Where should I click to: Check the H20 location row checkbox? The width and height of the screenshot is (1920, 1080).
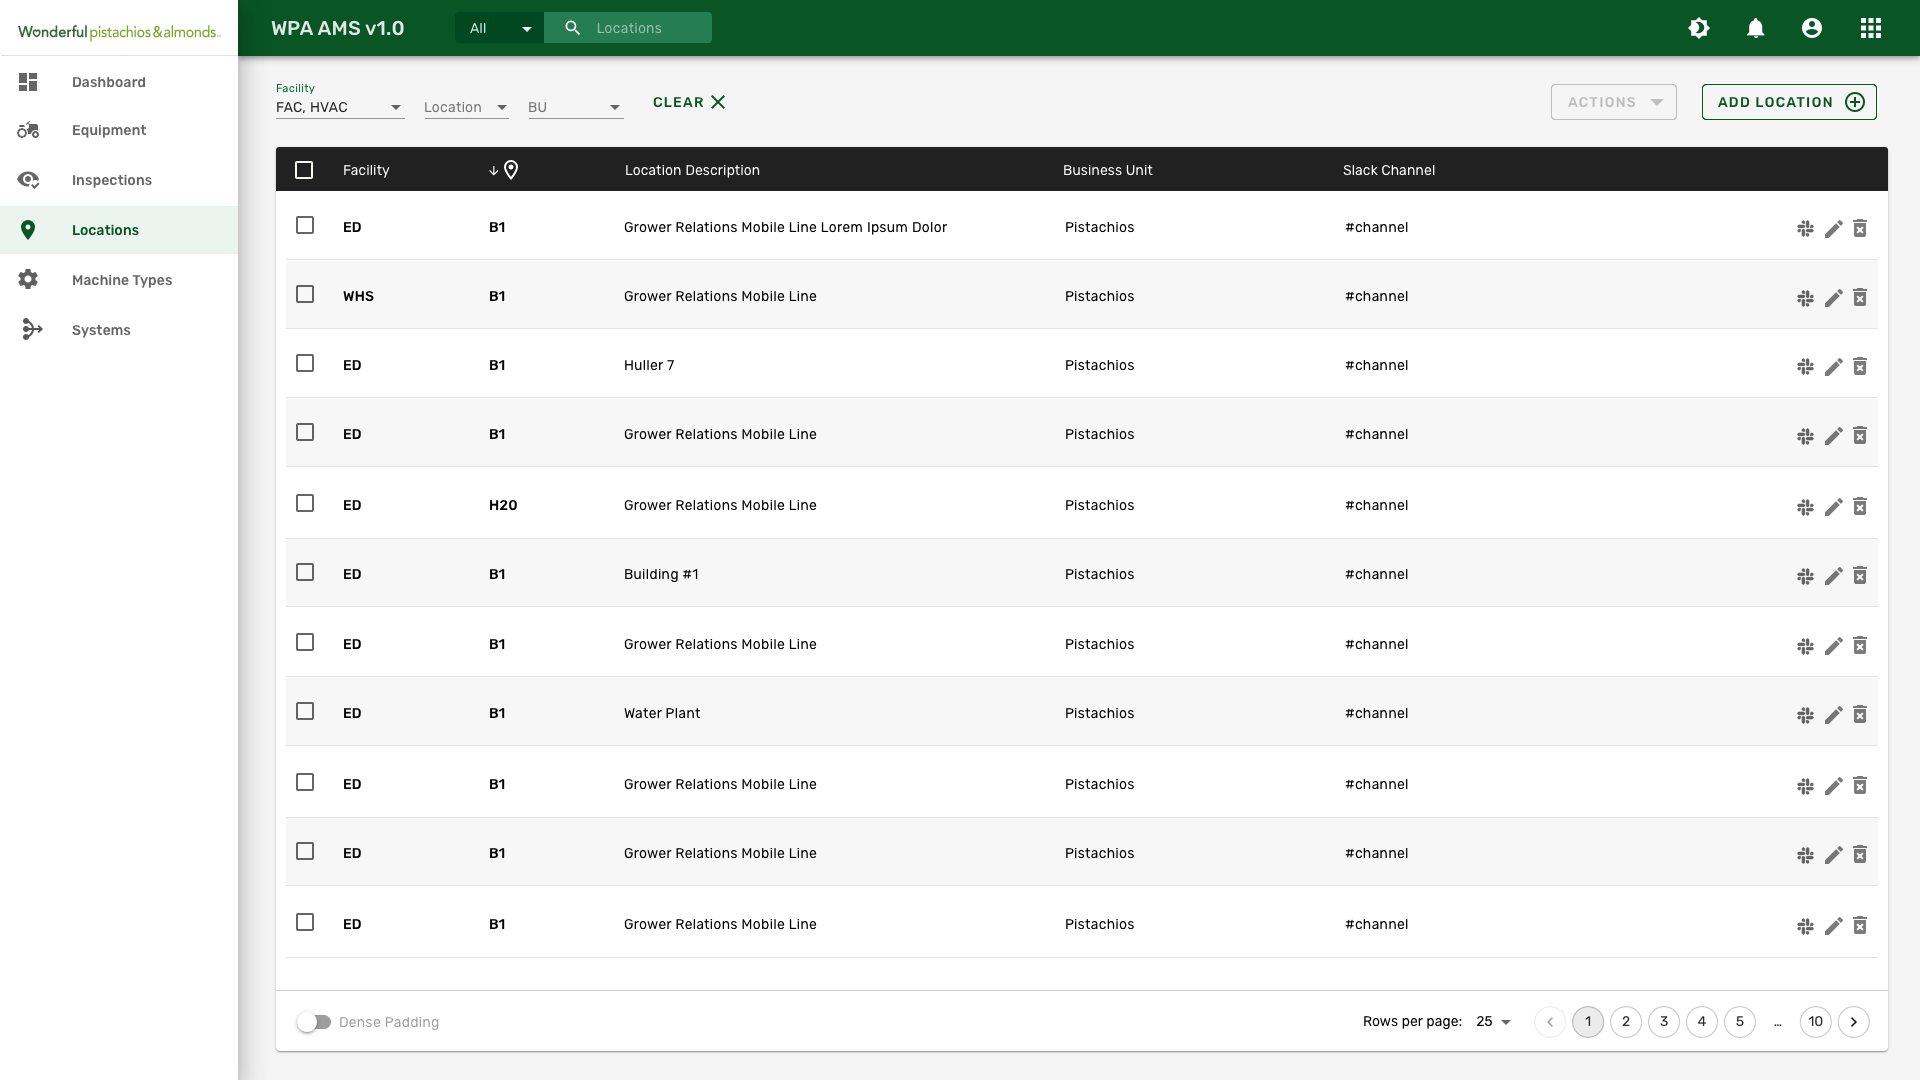[x=305, y=503]
